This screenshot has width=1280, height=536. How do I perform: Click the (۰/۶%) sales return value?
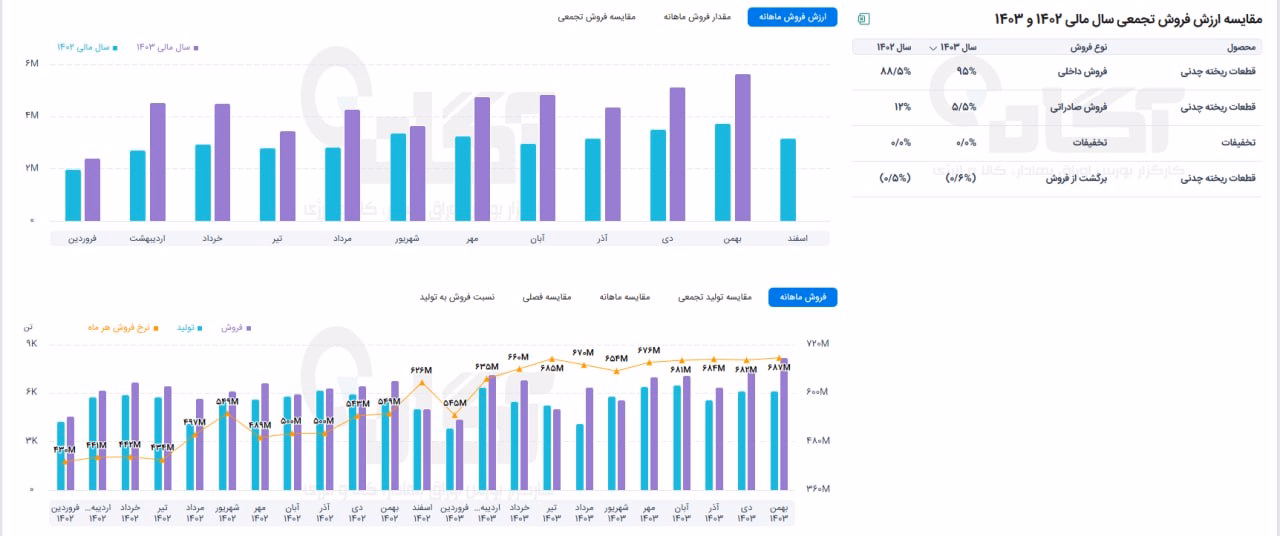[x=959, y=178]
